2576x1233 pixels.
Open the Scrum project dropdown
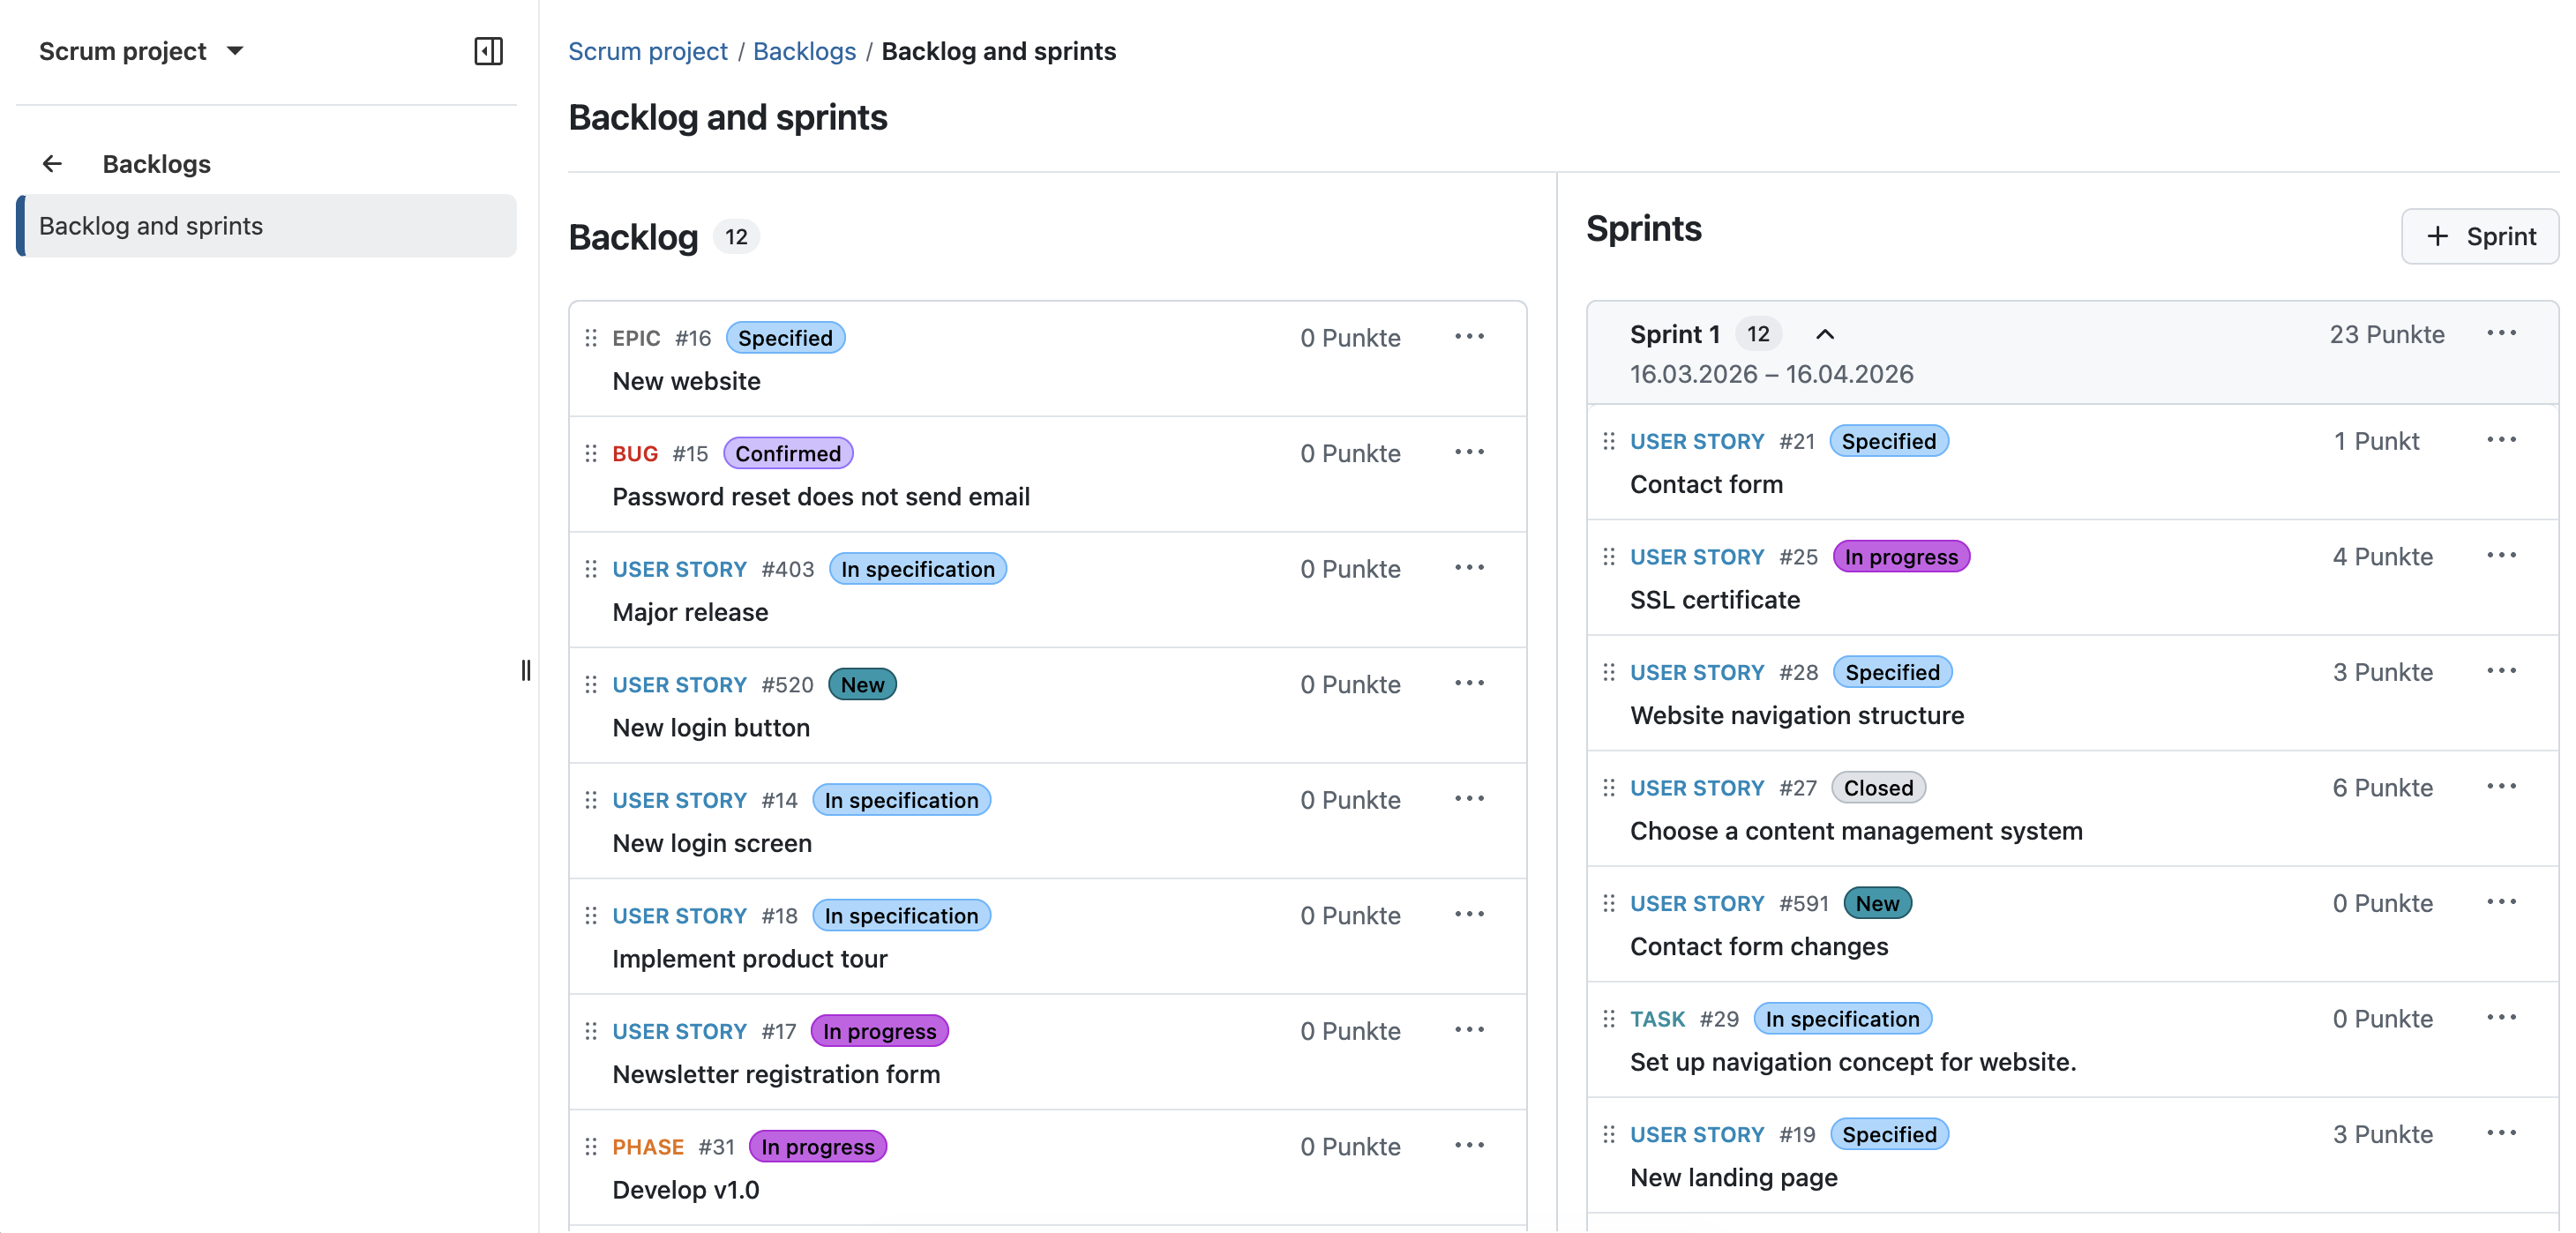141,50
